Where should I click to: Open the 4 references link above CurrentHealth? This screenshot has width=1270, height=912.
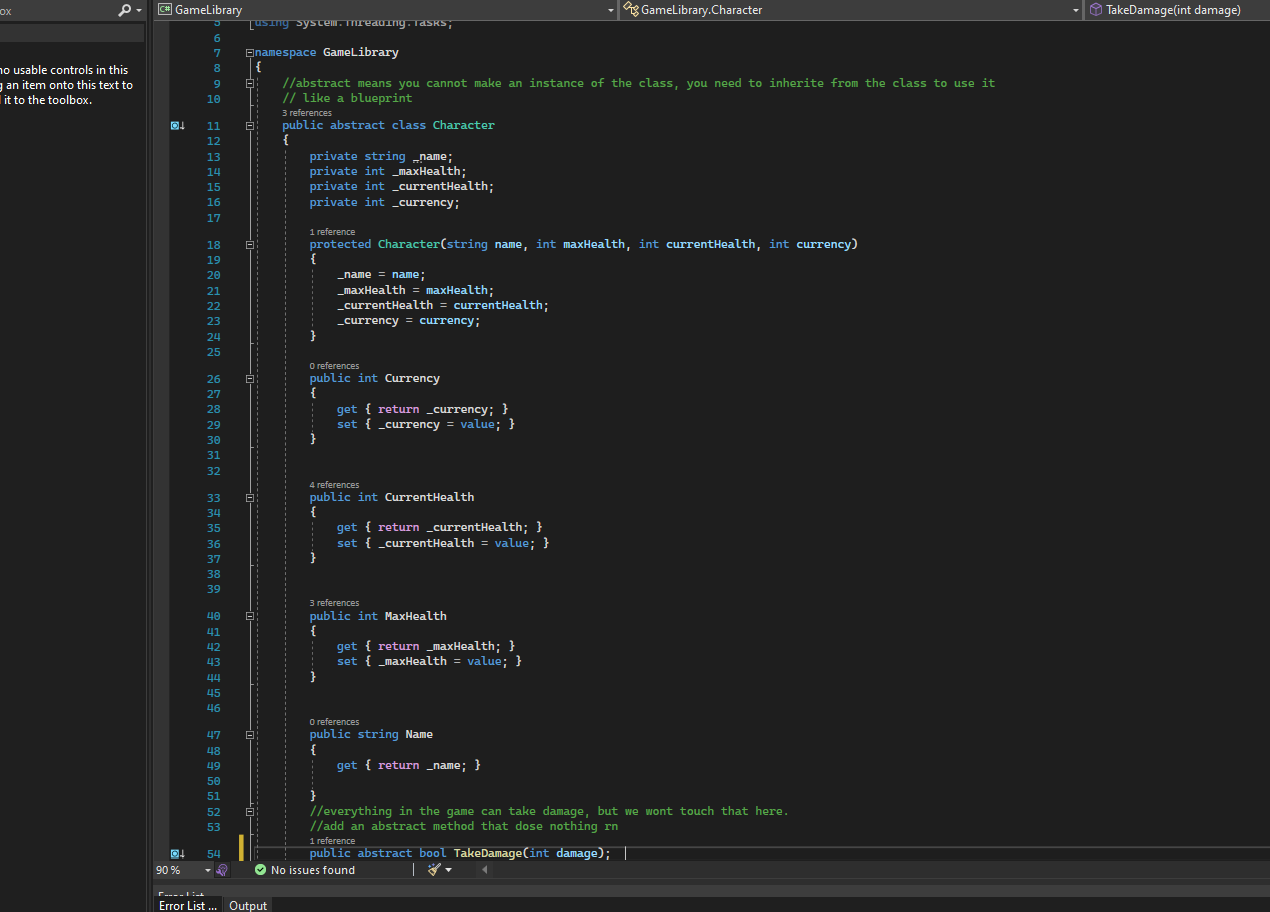coord(334,485)
